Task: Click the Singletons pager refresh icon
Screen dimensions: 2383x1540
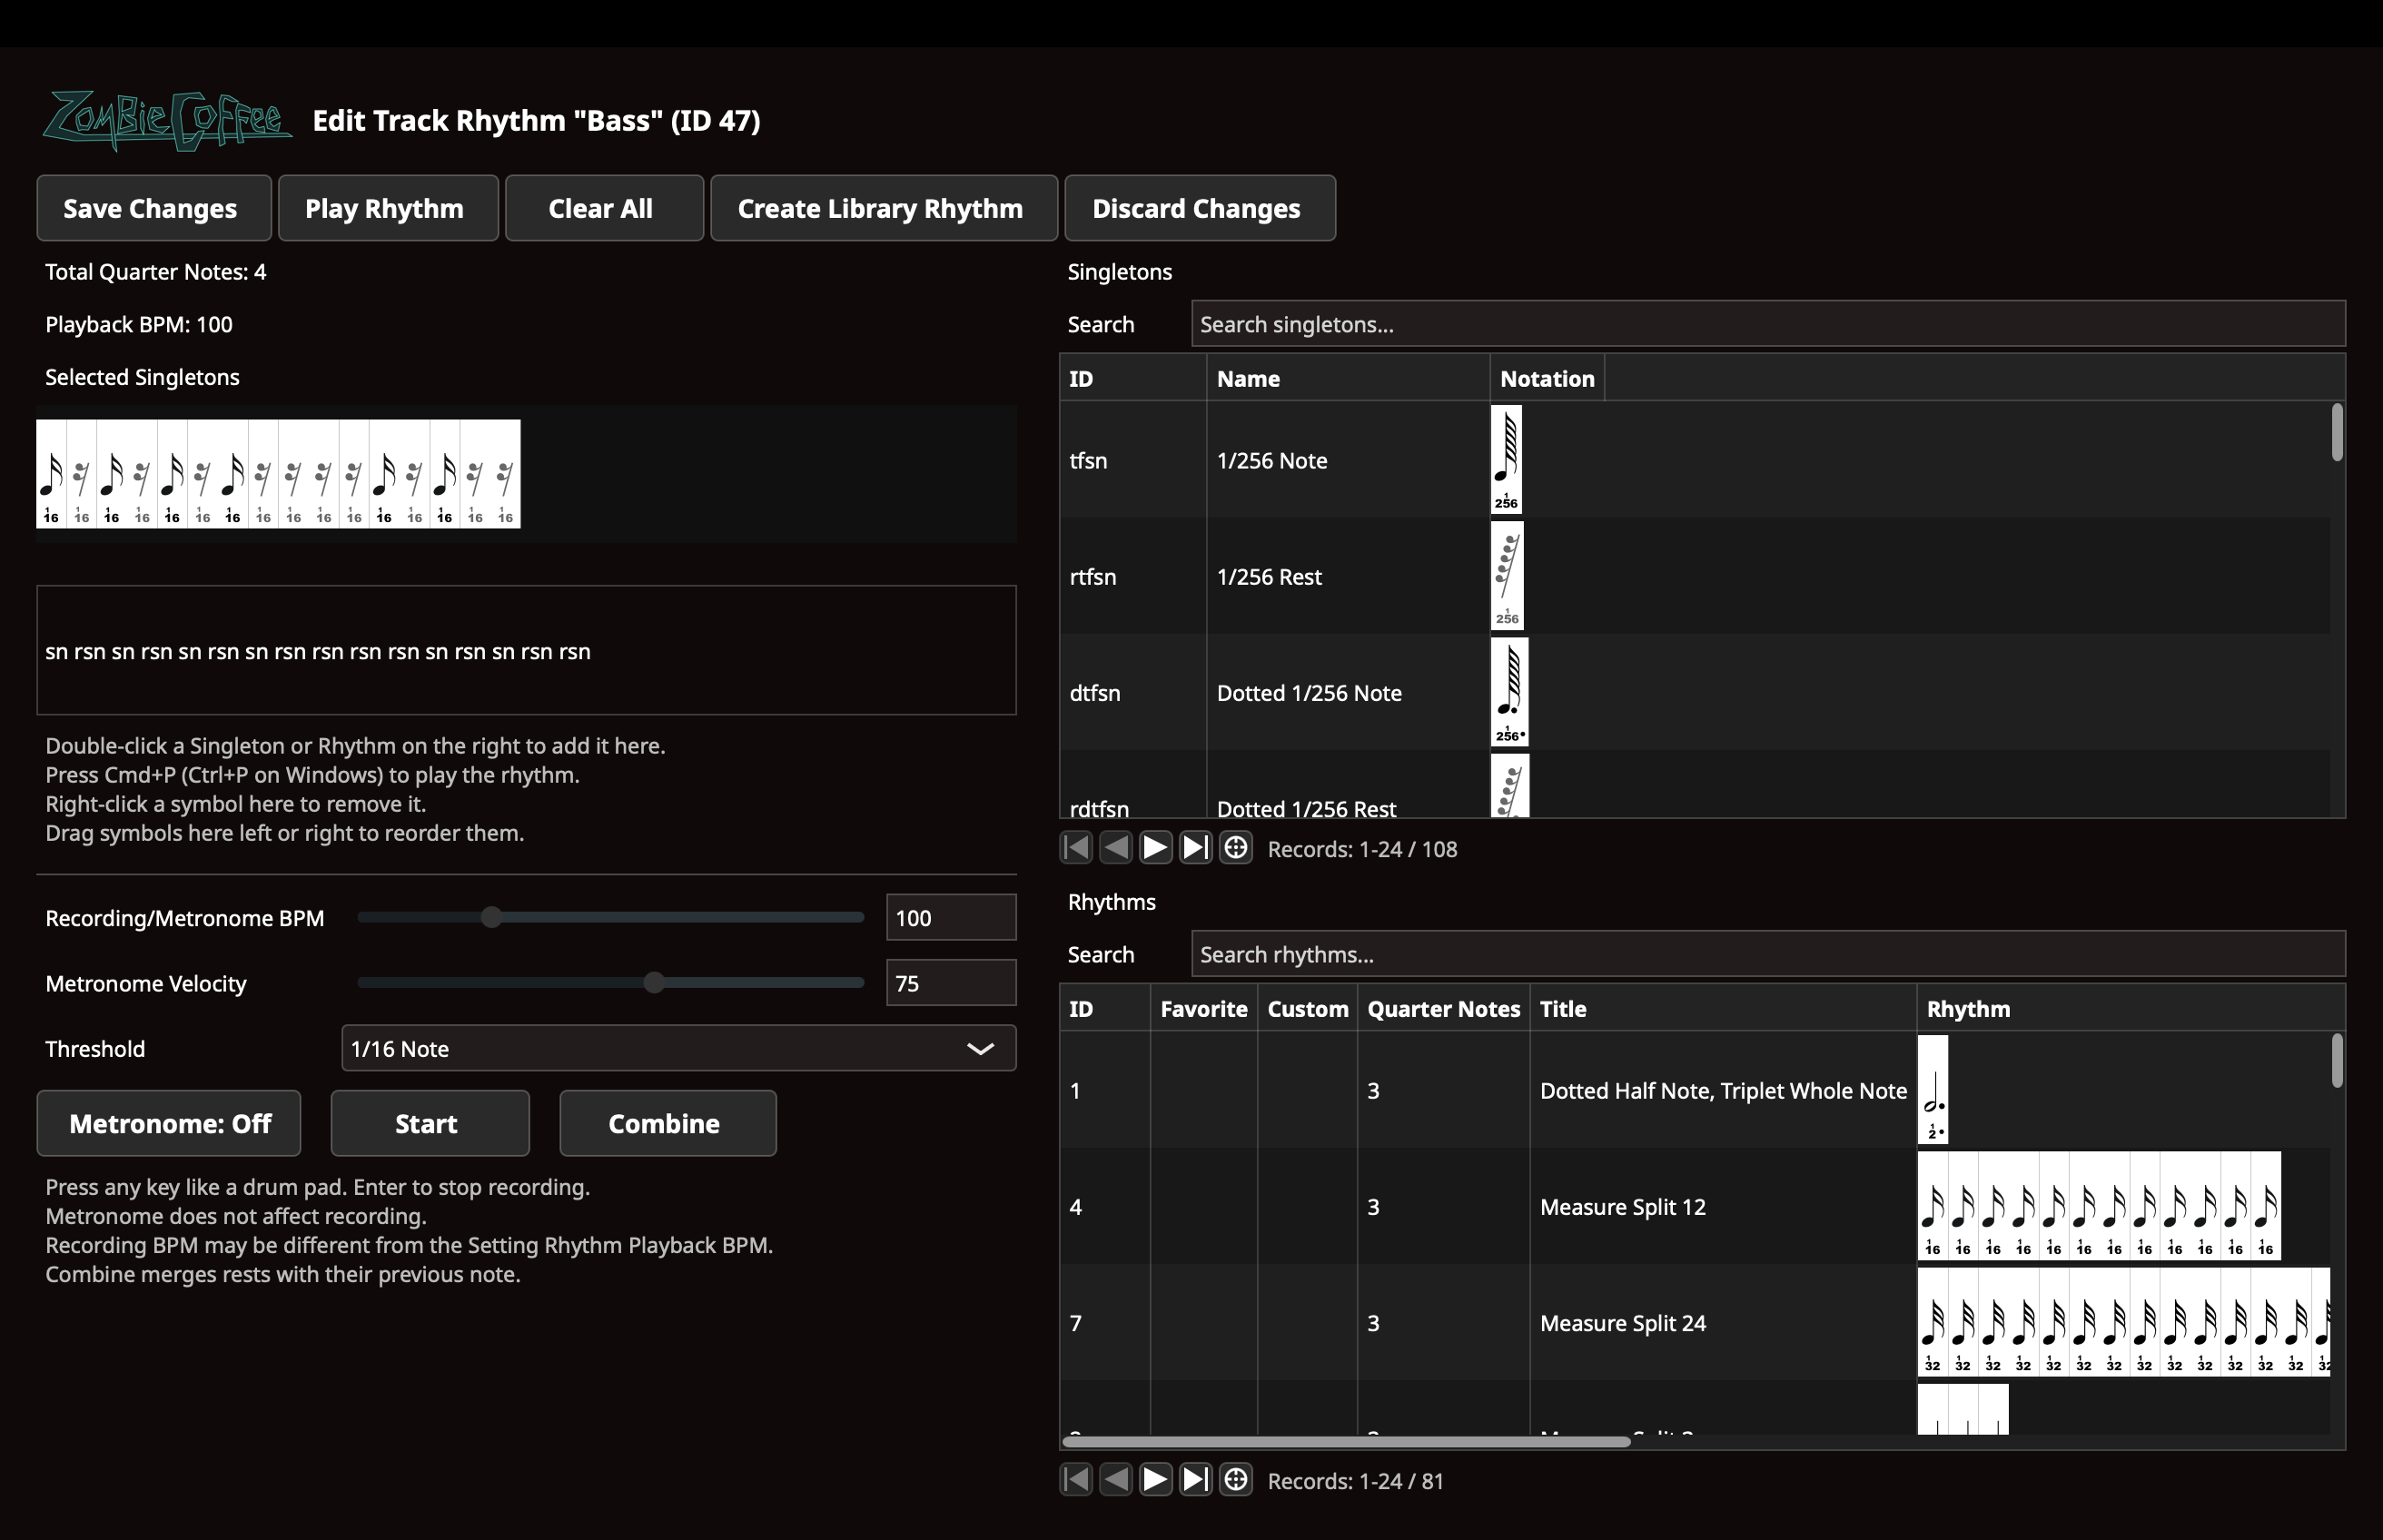Action: (1236, 848)
